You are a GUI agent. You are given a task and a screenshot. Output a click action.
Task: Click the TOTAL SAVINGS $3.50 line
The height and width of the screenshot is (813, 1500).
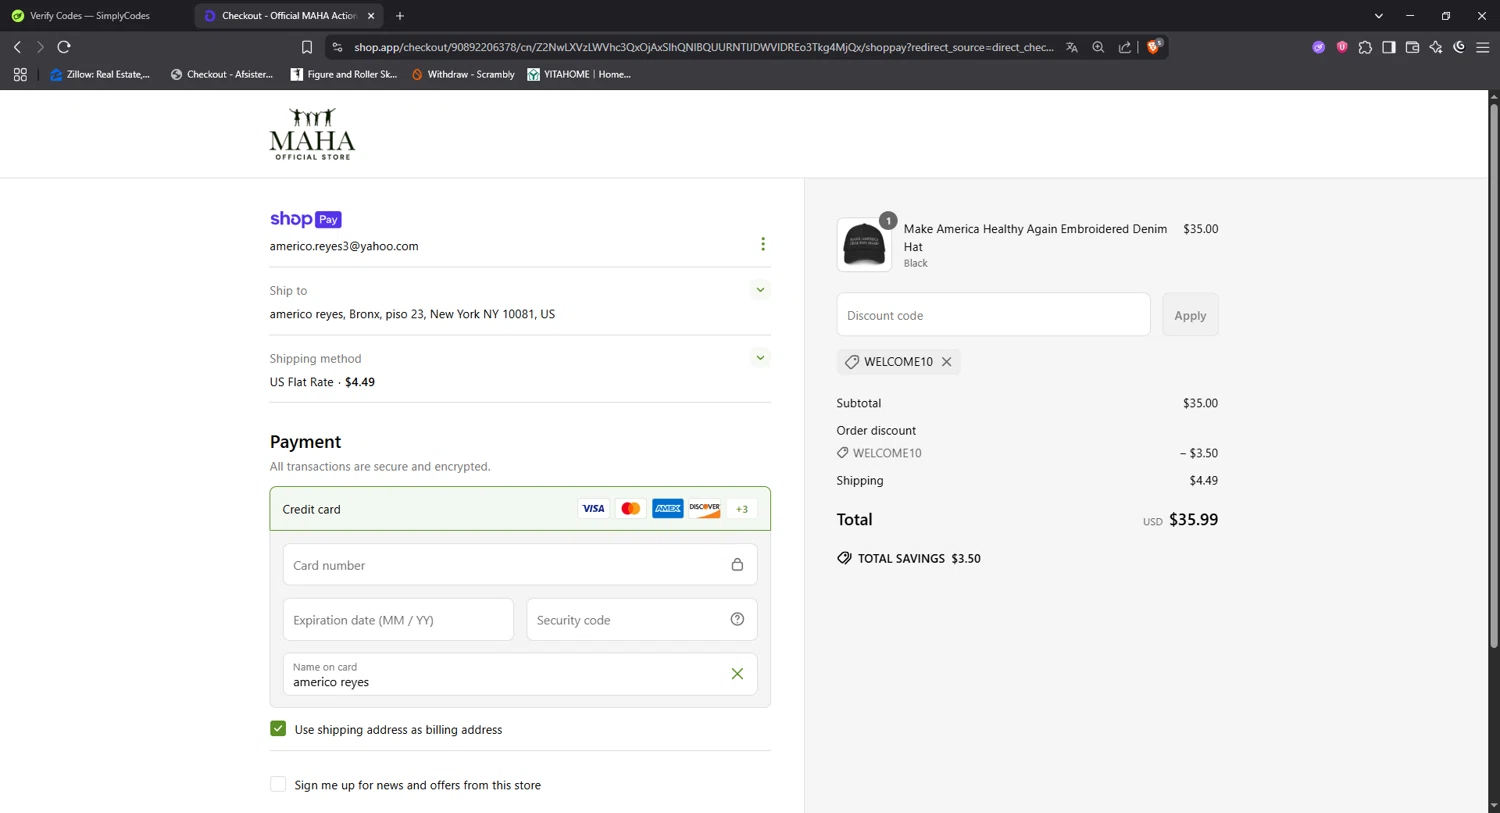tap(908, 559)
